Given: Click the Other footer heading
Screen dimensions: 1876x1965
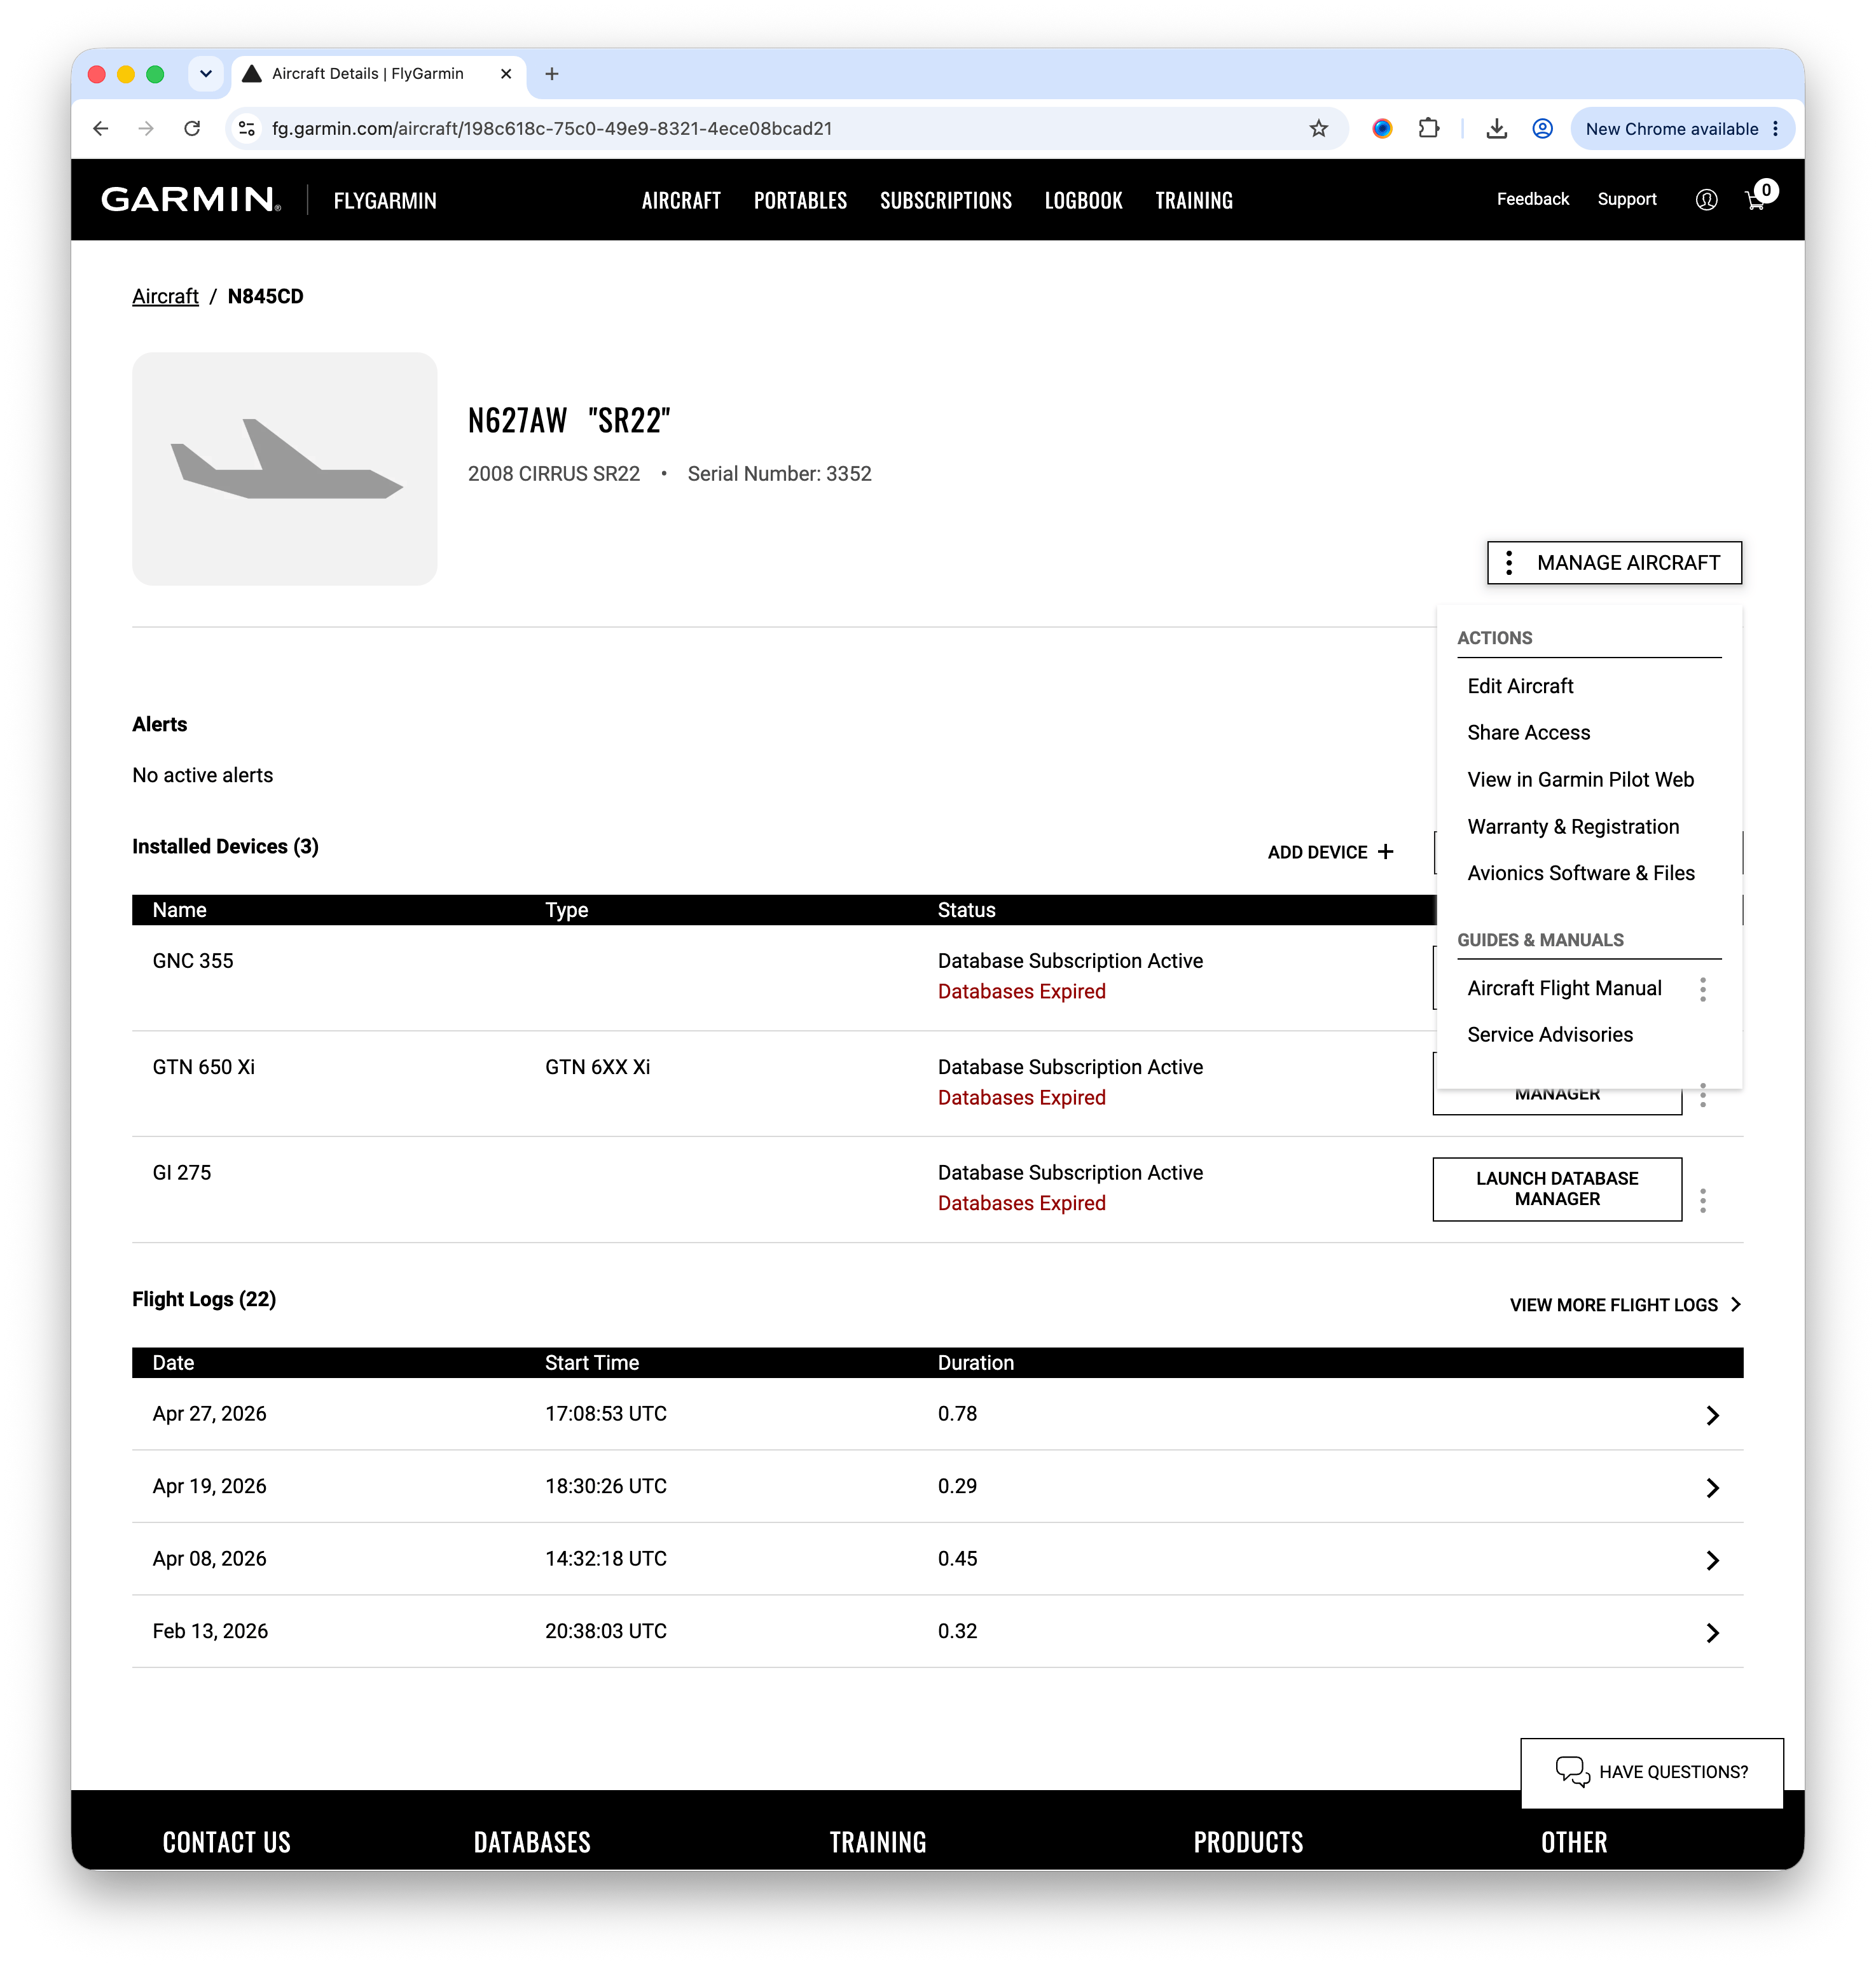Looking at the screenshot, I should (x=1574, y=1843).
